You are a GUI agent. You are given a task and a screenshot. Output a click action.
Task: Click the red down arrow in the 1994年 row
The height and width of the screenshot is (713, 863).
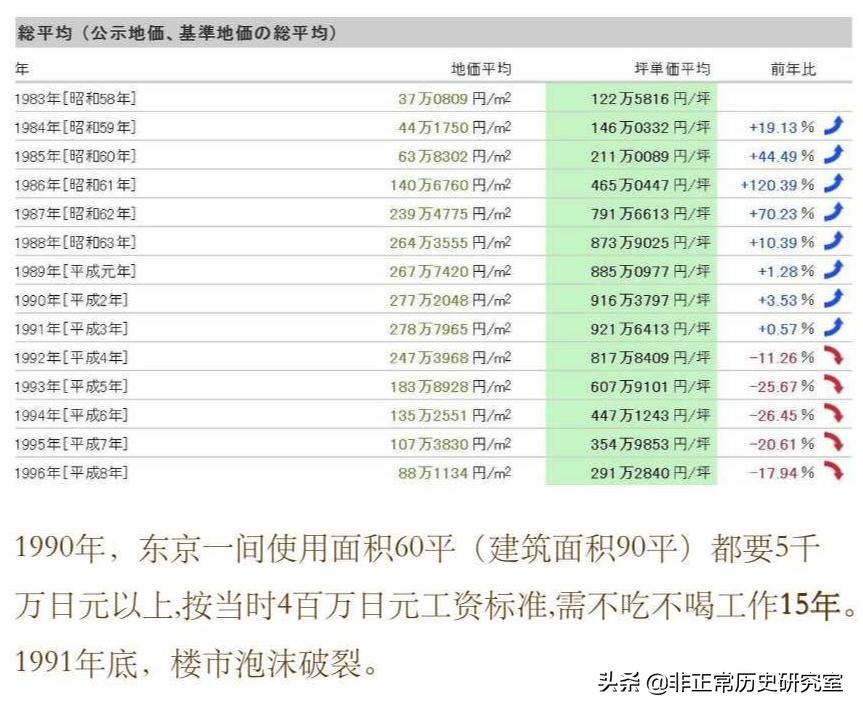pos(834,413)
